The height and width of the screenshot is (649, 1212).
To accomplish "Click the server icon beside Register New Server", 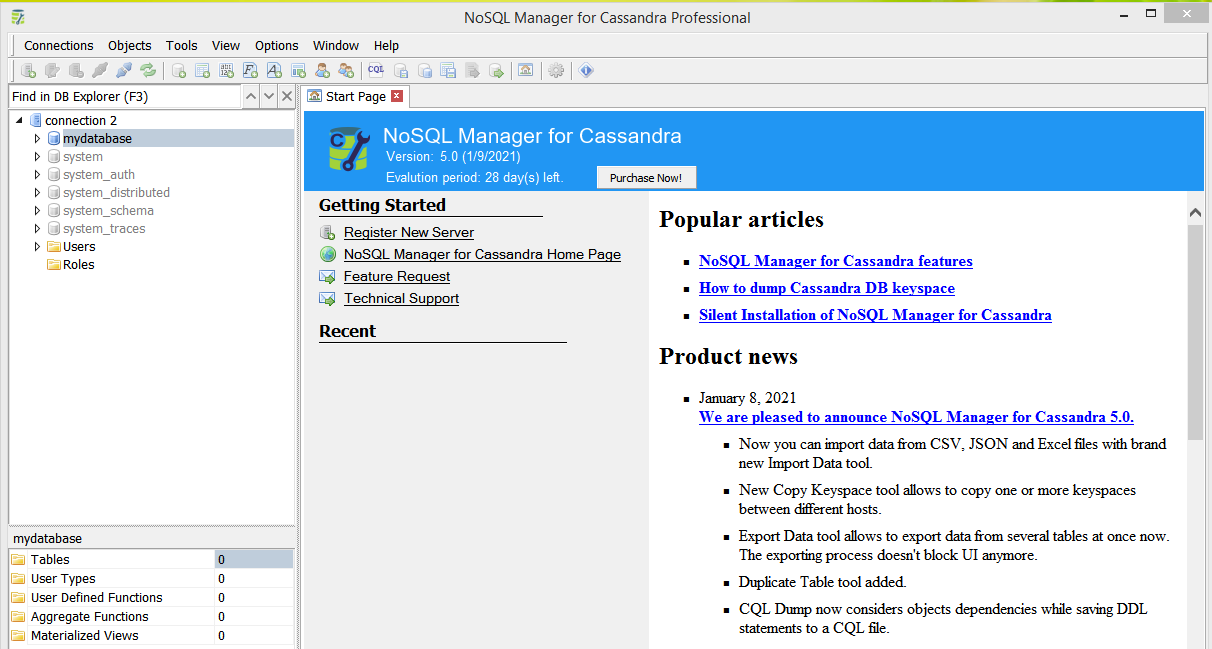I will tap(327, 232).
